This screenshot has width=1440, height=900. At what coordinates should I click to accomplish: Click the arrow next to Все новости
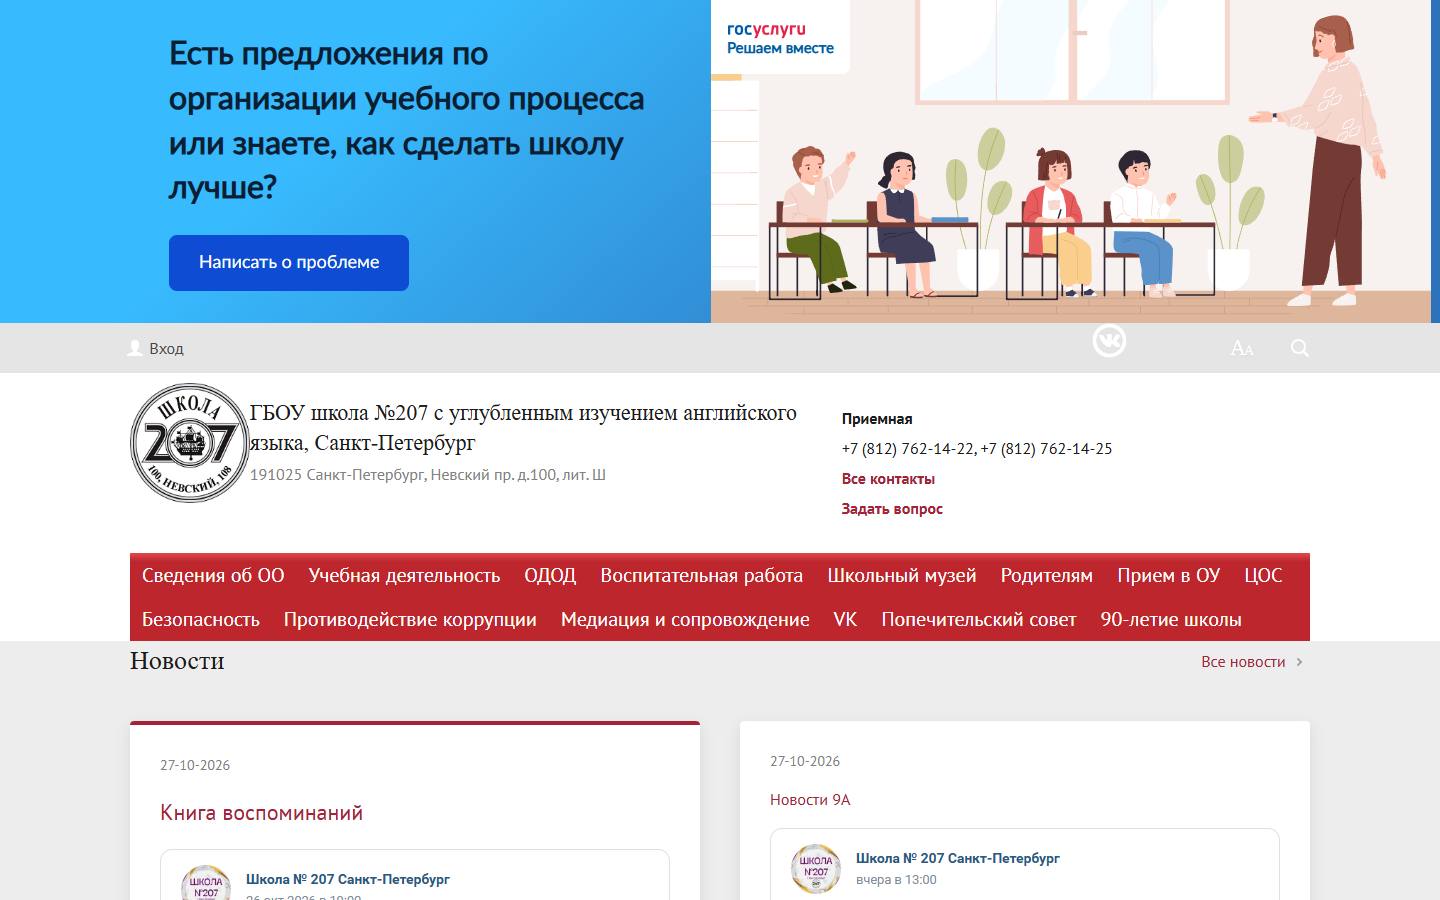point(1299,662)
